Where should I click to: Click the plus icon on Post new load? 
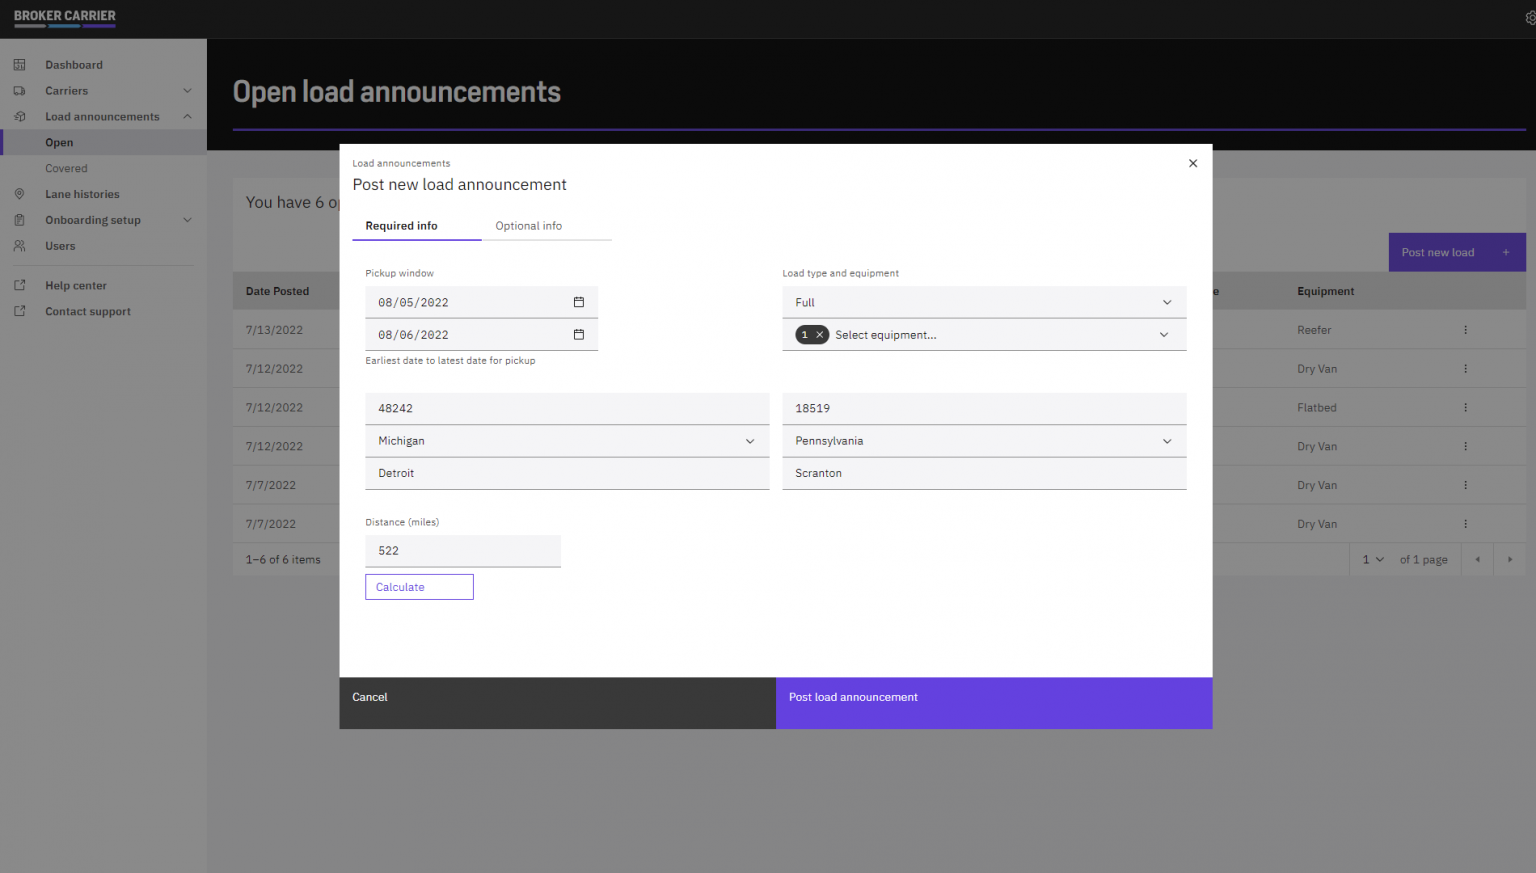tap(1506, 252)
